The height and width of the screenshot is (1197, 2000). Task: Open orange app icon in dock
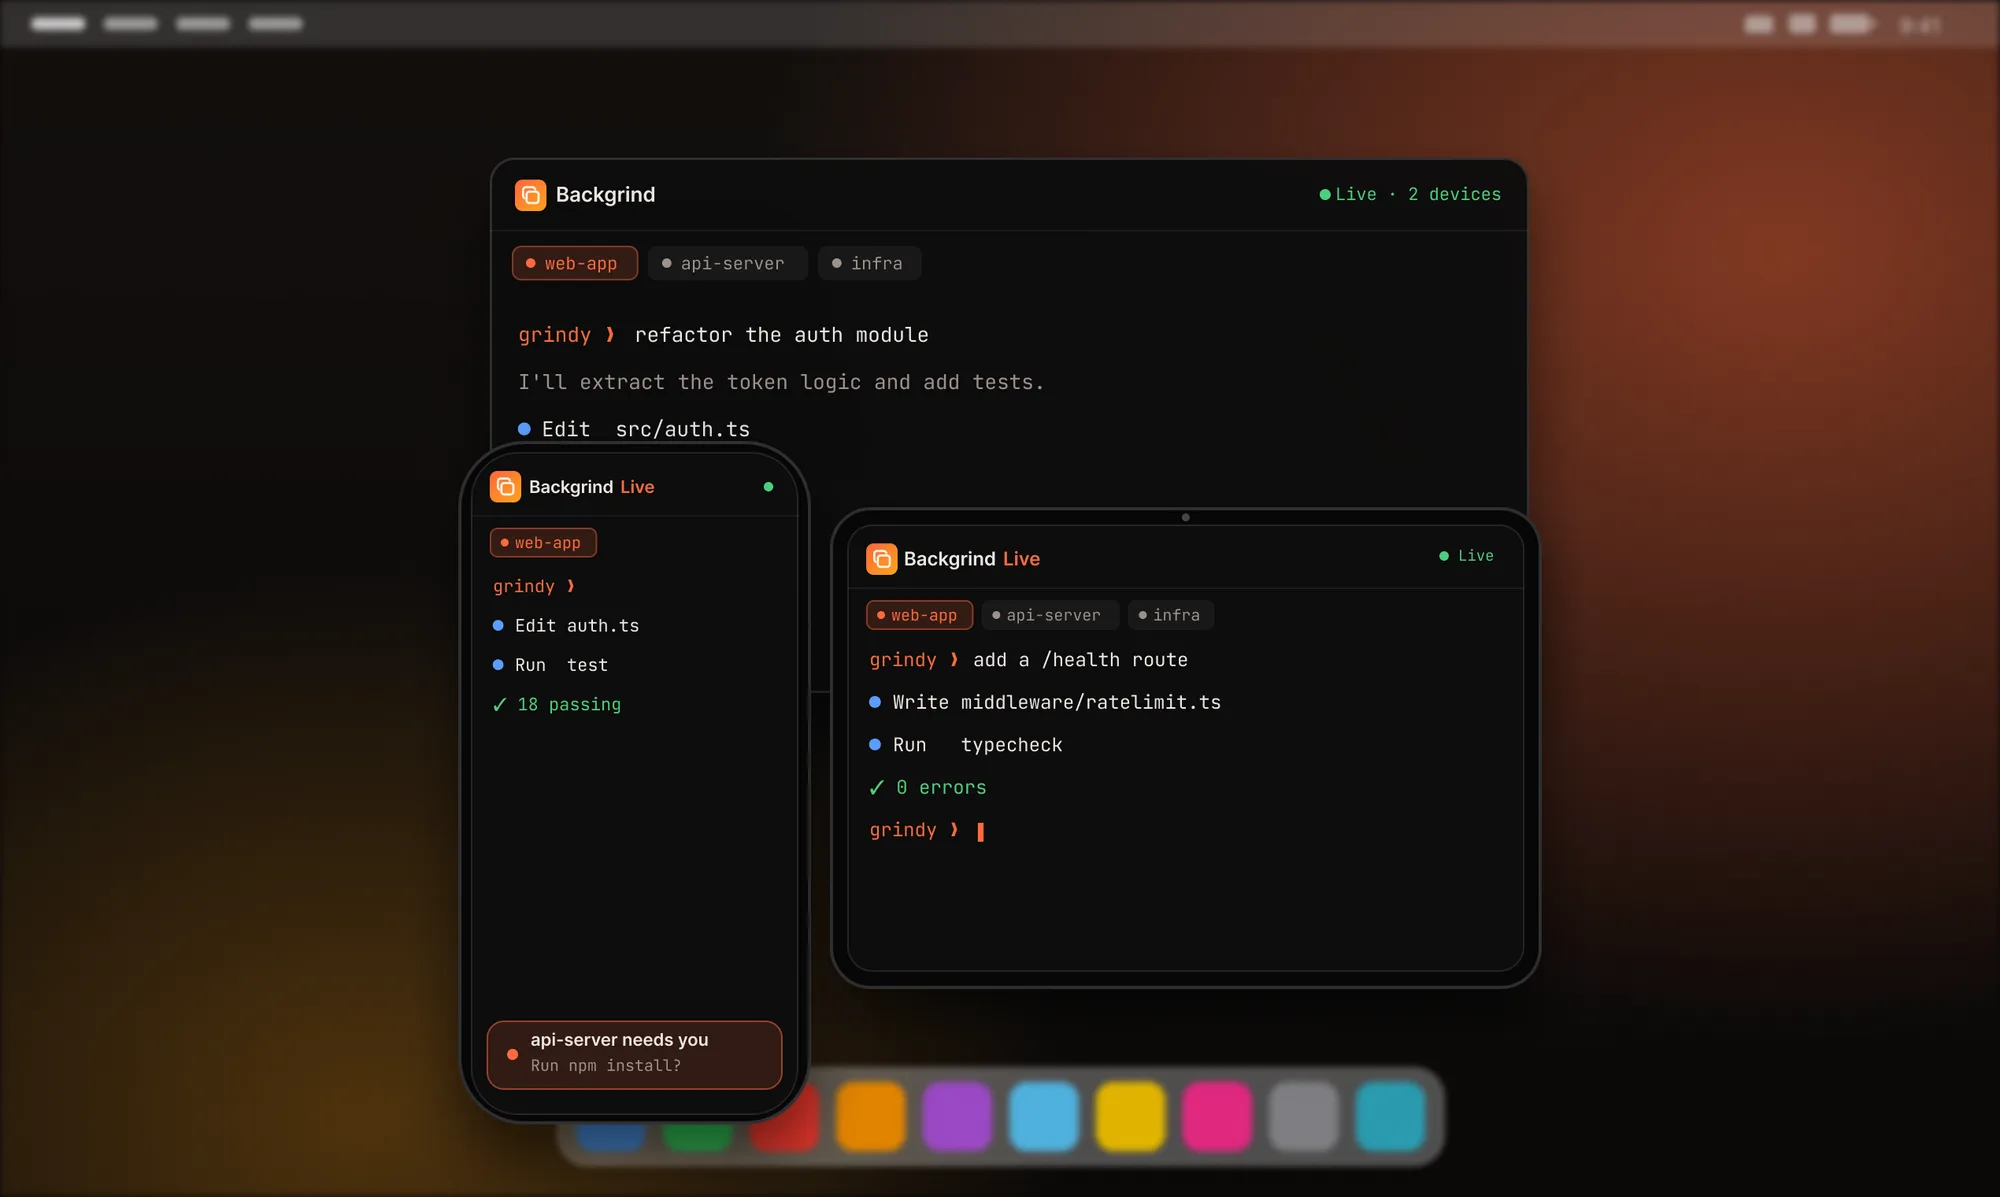pyautogui.click(x=870, y=1116)
